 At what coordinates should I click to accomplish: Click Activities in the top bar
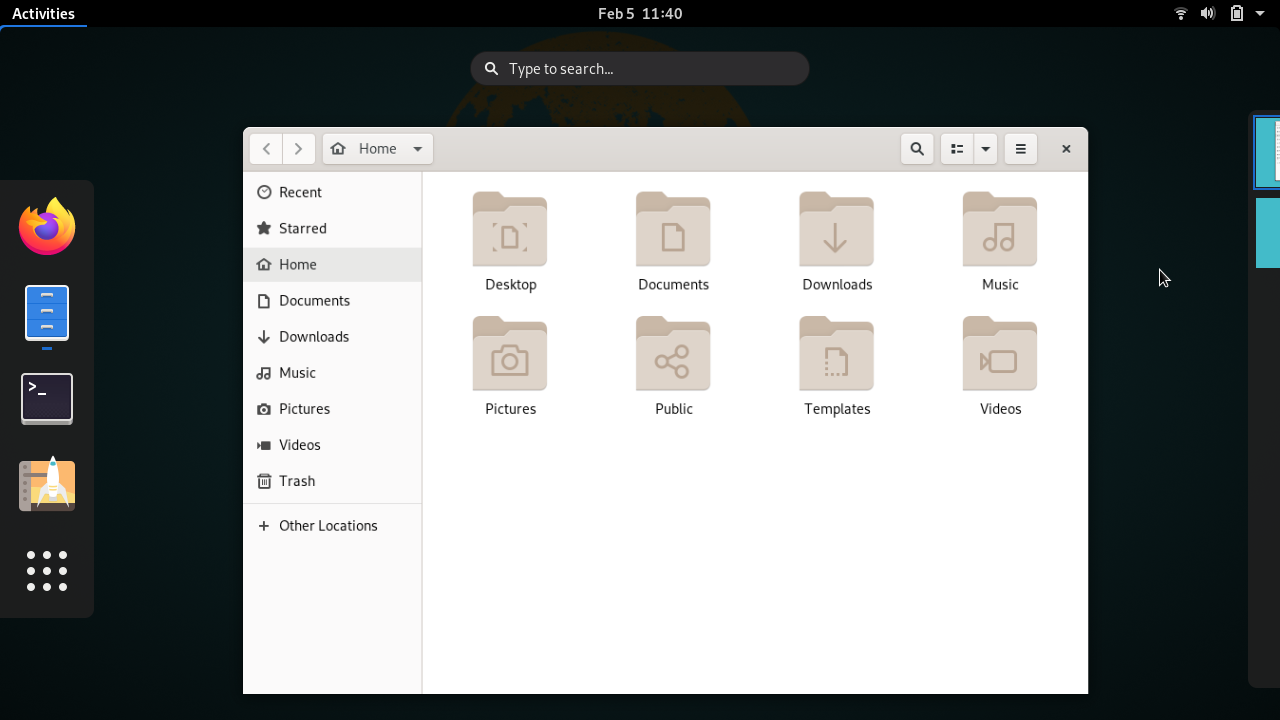point(44,13)
